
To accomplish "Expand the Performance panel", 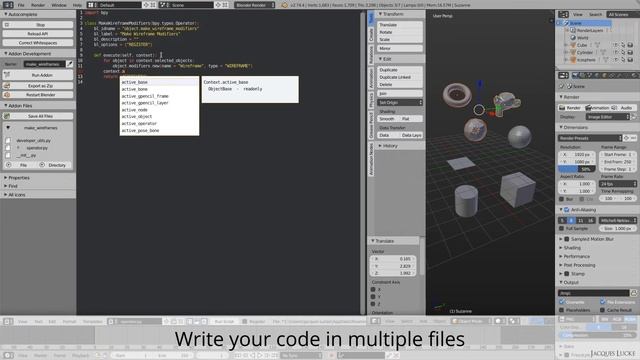I will point(561,256).
